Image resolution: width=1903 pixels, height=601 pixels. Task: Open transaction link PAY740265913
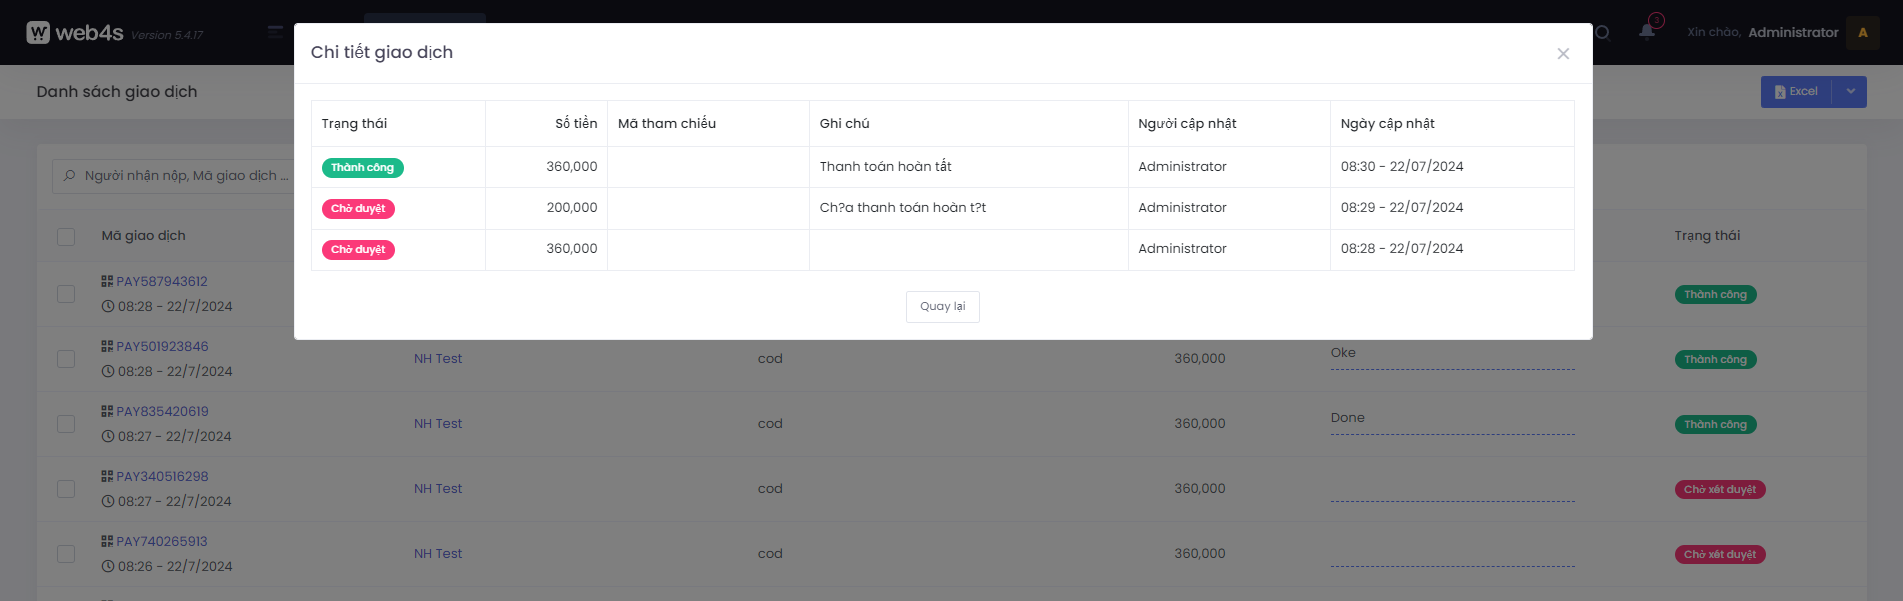(162, 542)
